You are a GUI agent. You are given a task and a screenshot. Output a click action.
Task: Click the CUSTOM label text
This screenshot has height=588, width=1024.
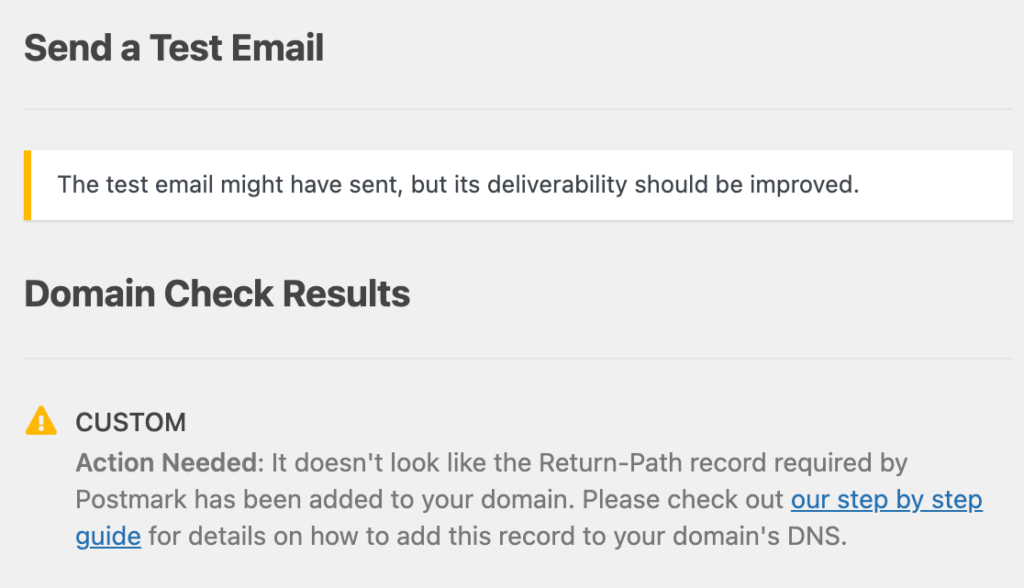click(130, 423)
